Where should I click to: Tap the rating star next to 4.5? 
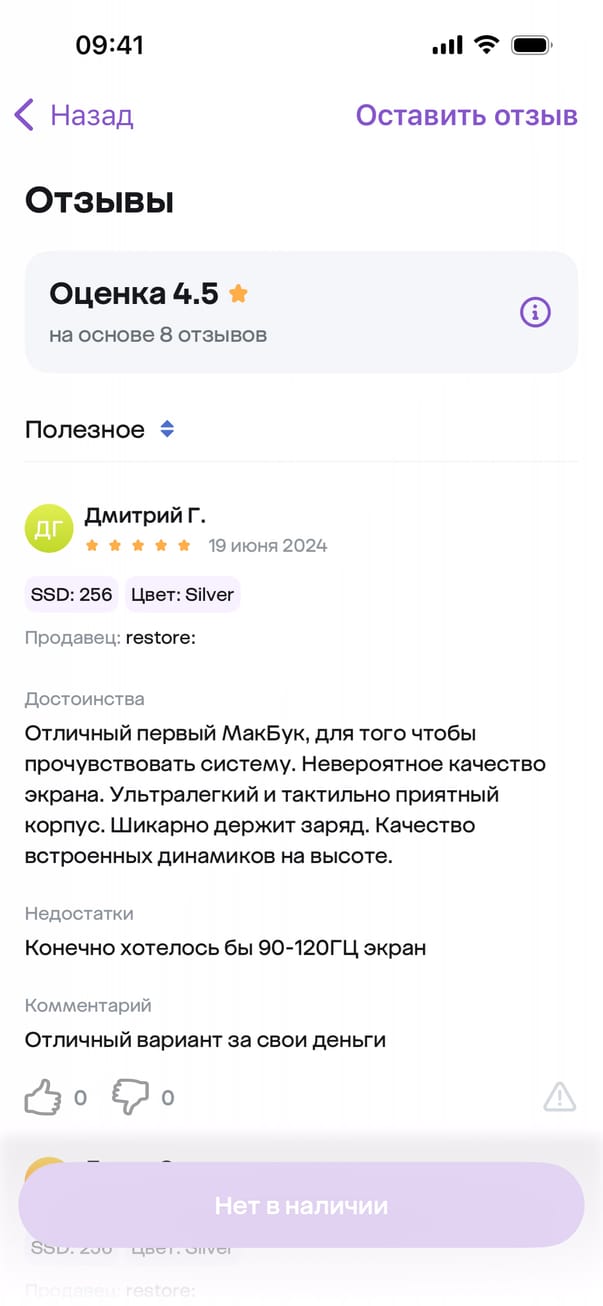pos(238,294)
